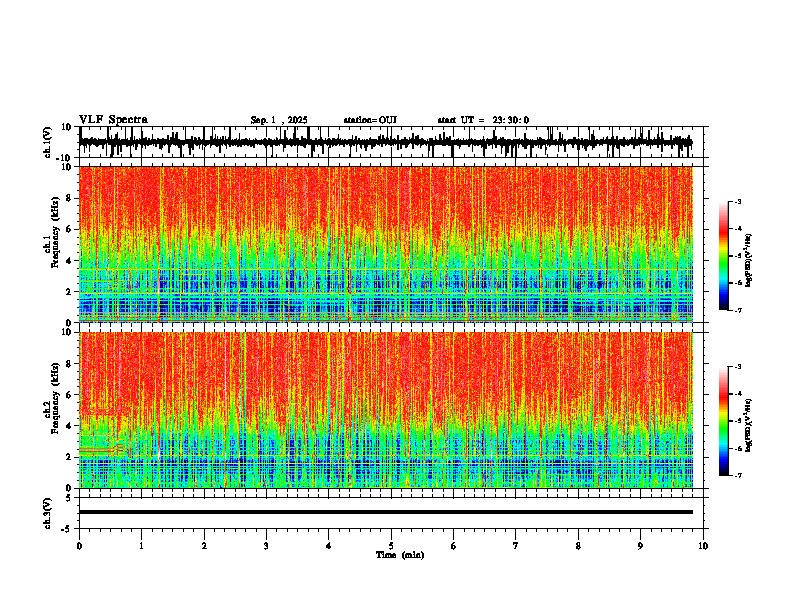Click the 8 kHz tick on ch.2 spectrogram
This screenshot has width=792, height=612.
[x=69, y=364]
